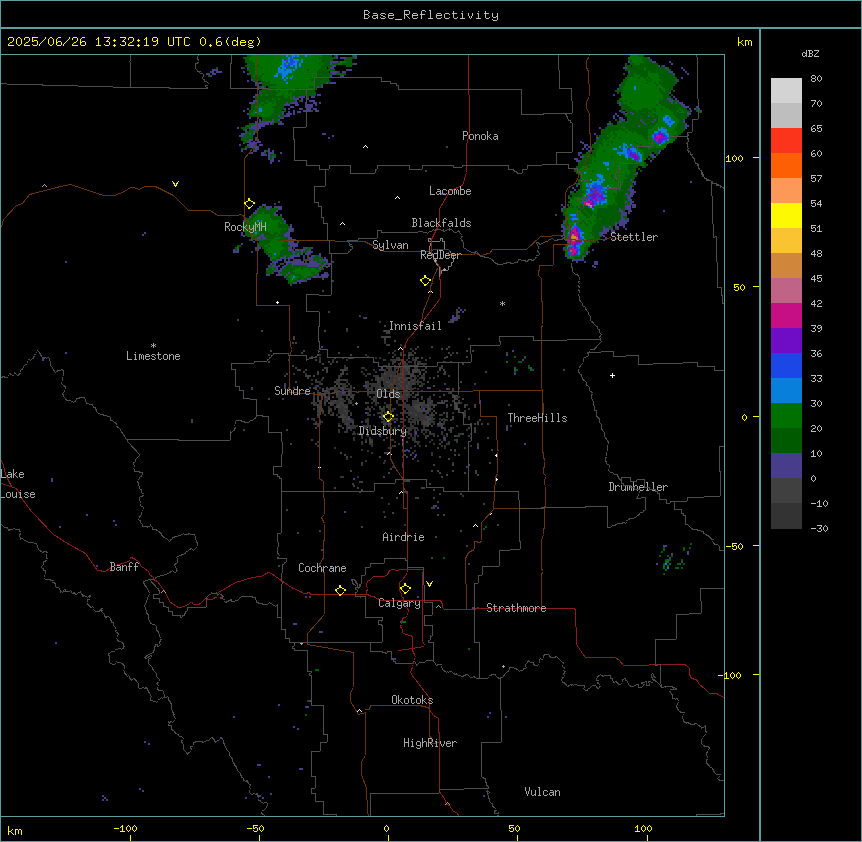
Task: Click the Blackfalds city label
Action: tap(441, 223)
